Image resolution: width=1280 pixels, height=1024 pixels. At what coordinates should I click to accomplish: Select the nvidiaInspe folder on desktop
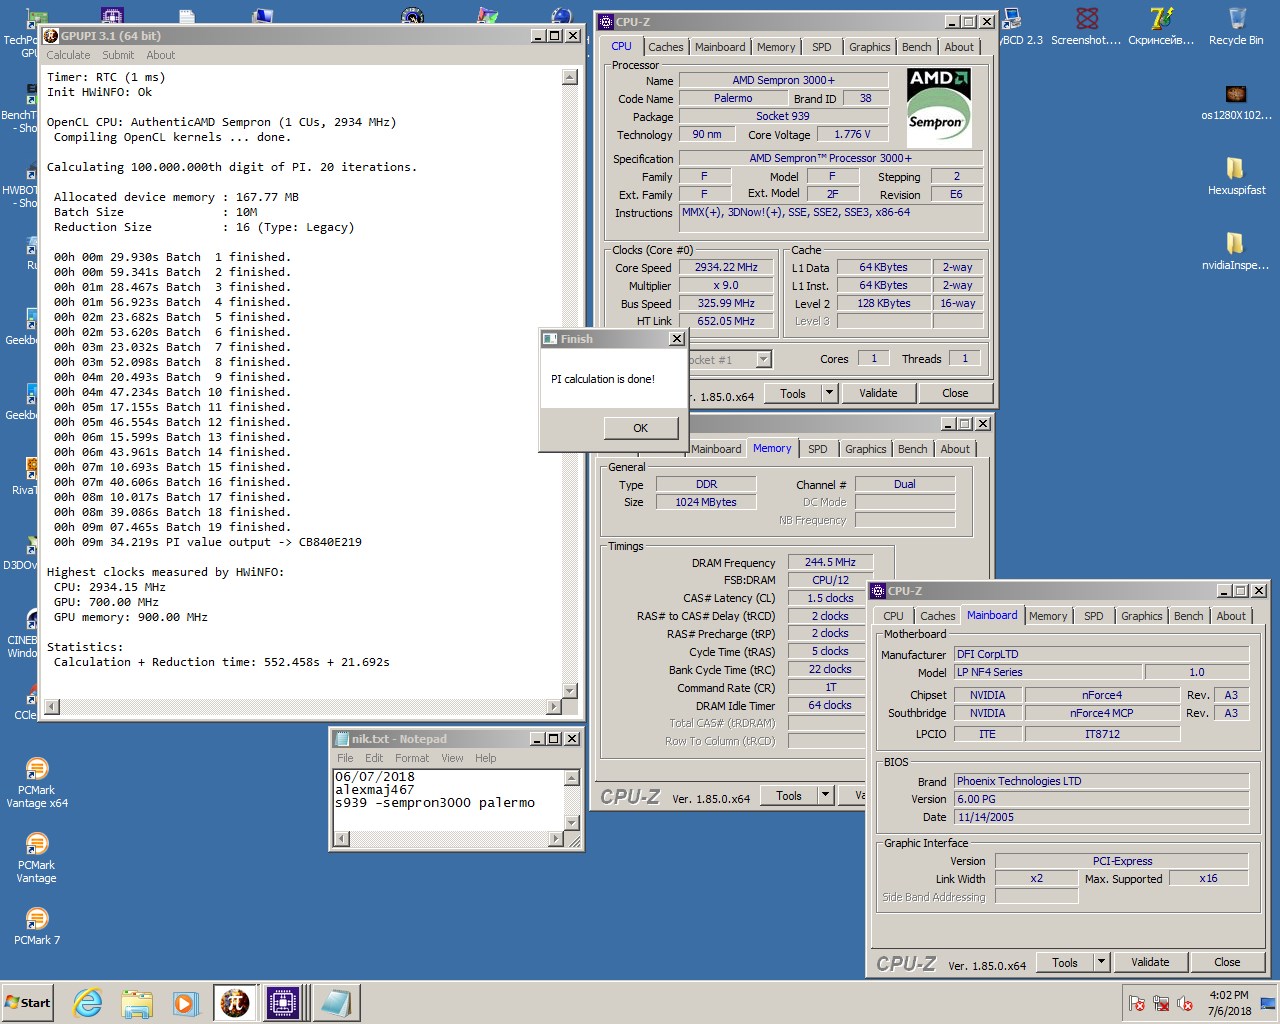click(x=1235, y=251)
